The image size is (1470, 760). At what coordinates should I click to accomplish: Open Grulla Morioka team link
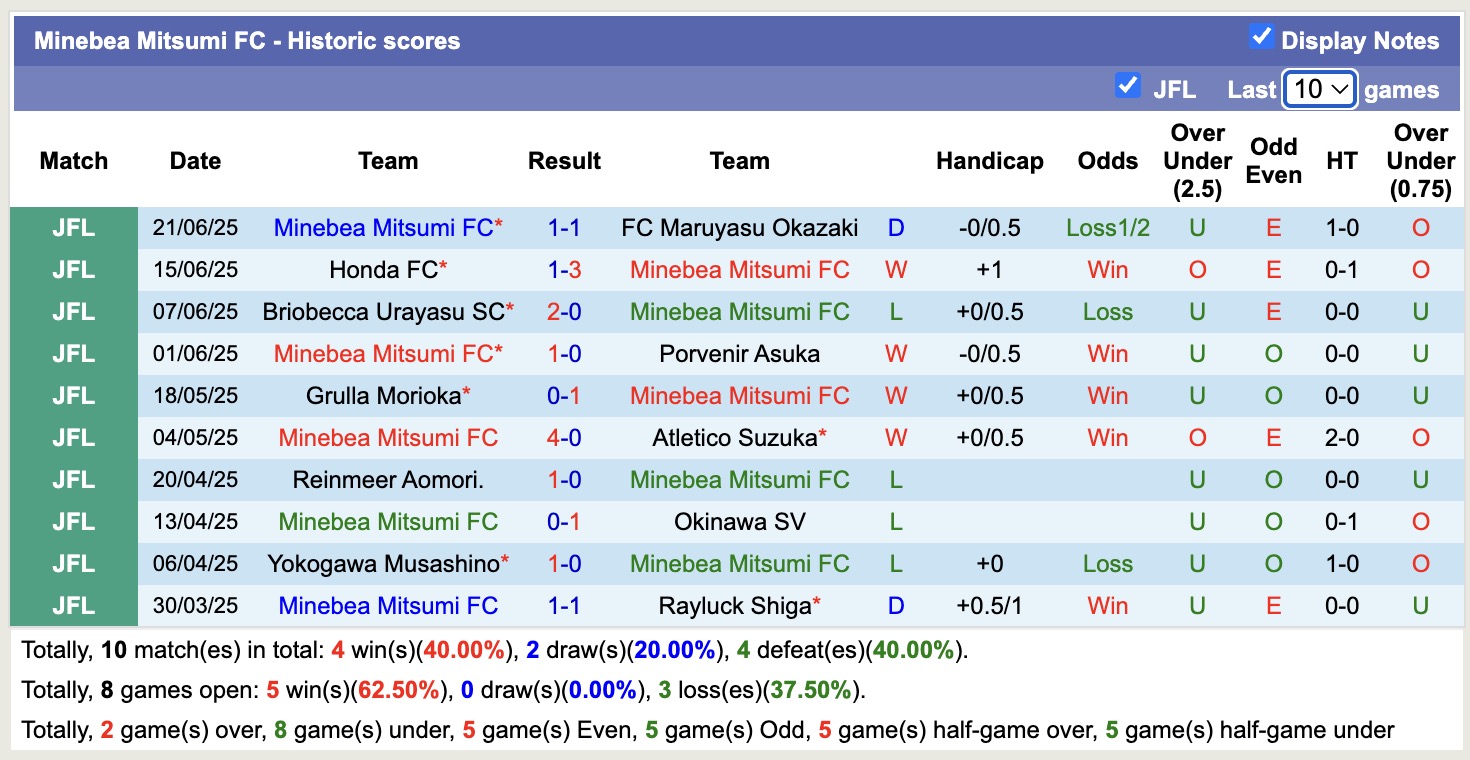click(x=383, y=396)
